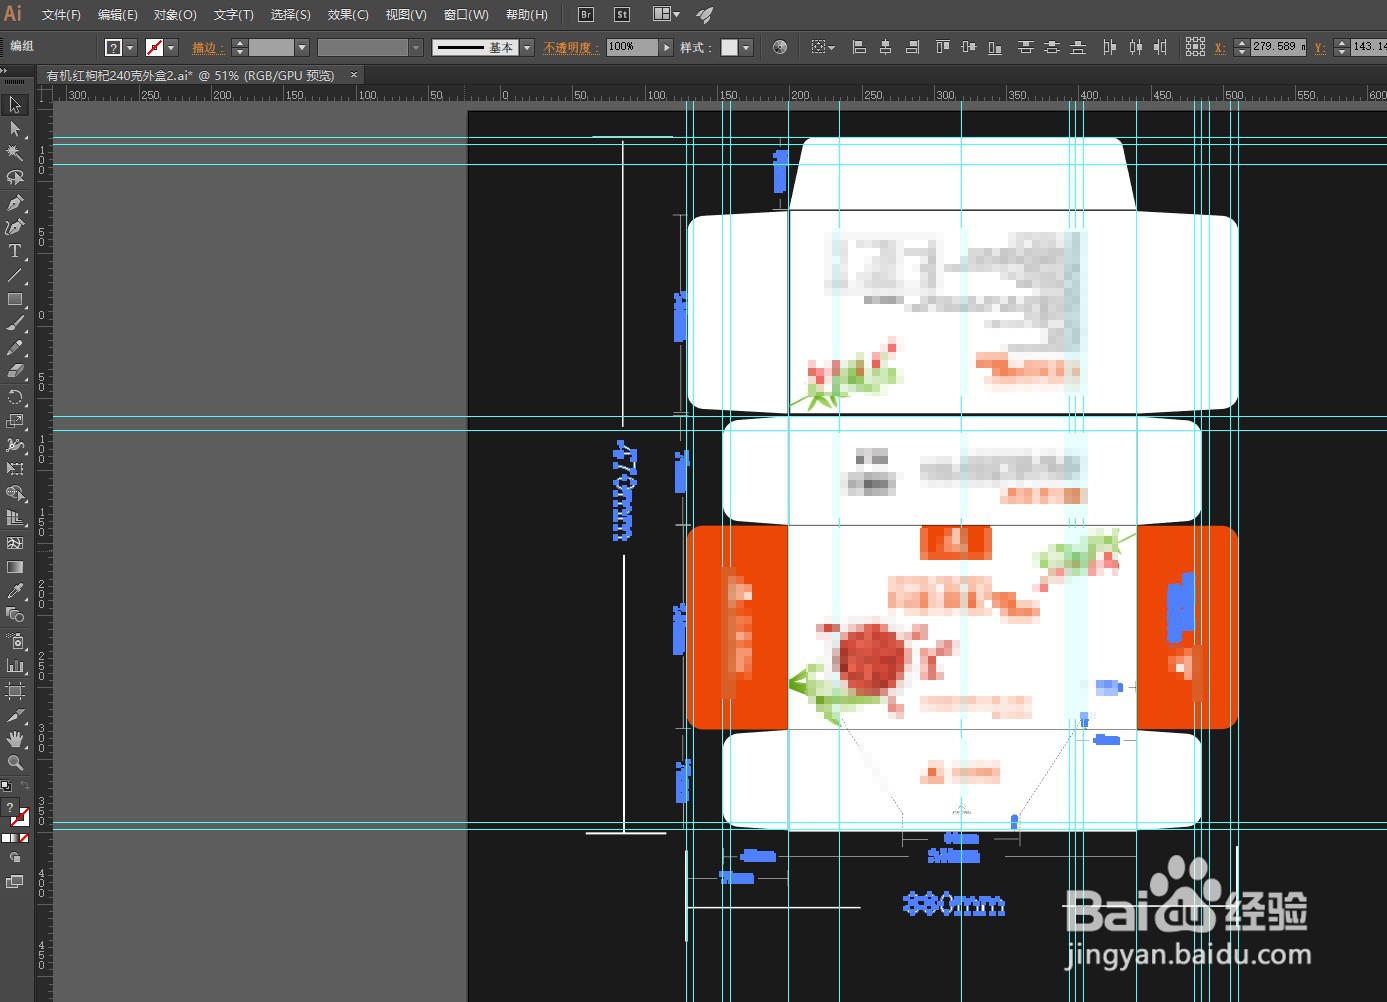
Task: Open the 效果(C) menu
Action: coord(348,15)
